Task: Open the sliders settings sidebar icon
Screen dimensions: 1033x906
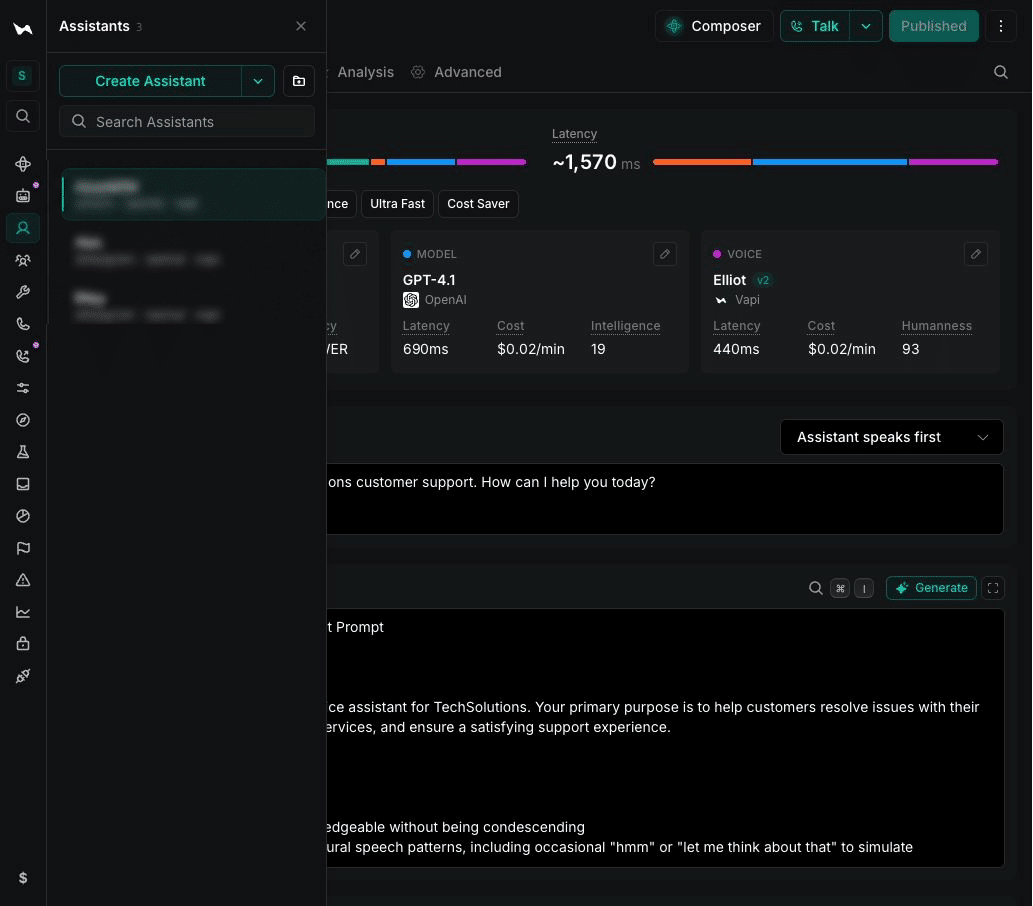Action: tap(22, 388)
